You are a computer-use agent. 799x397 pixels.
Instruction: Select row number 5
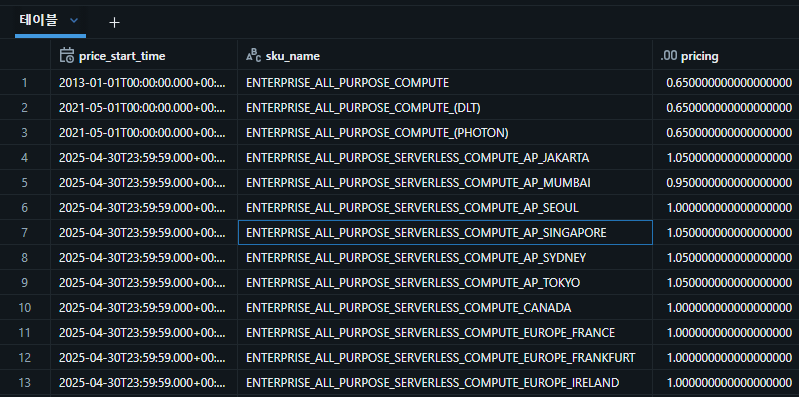click(25, 182)
